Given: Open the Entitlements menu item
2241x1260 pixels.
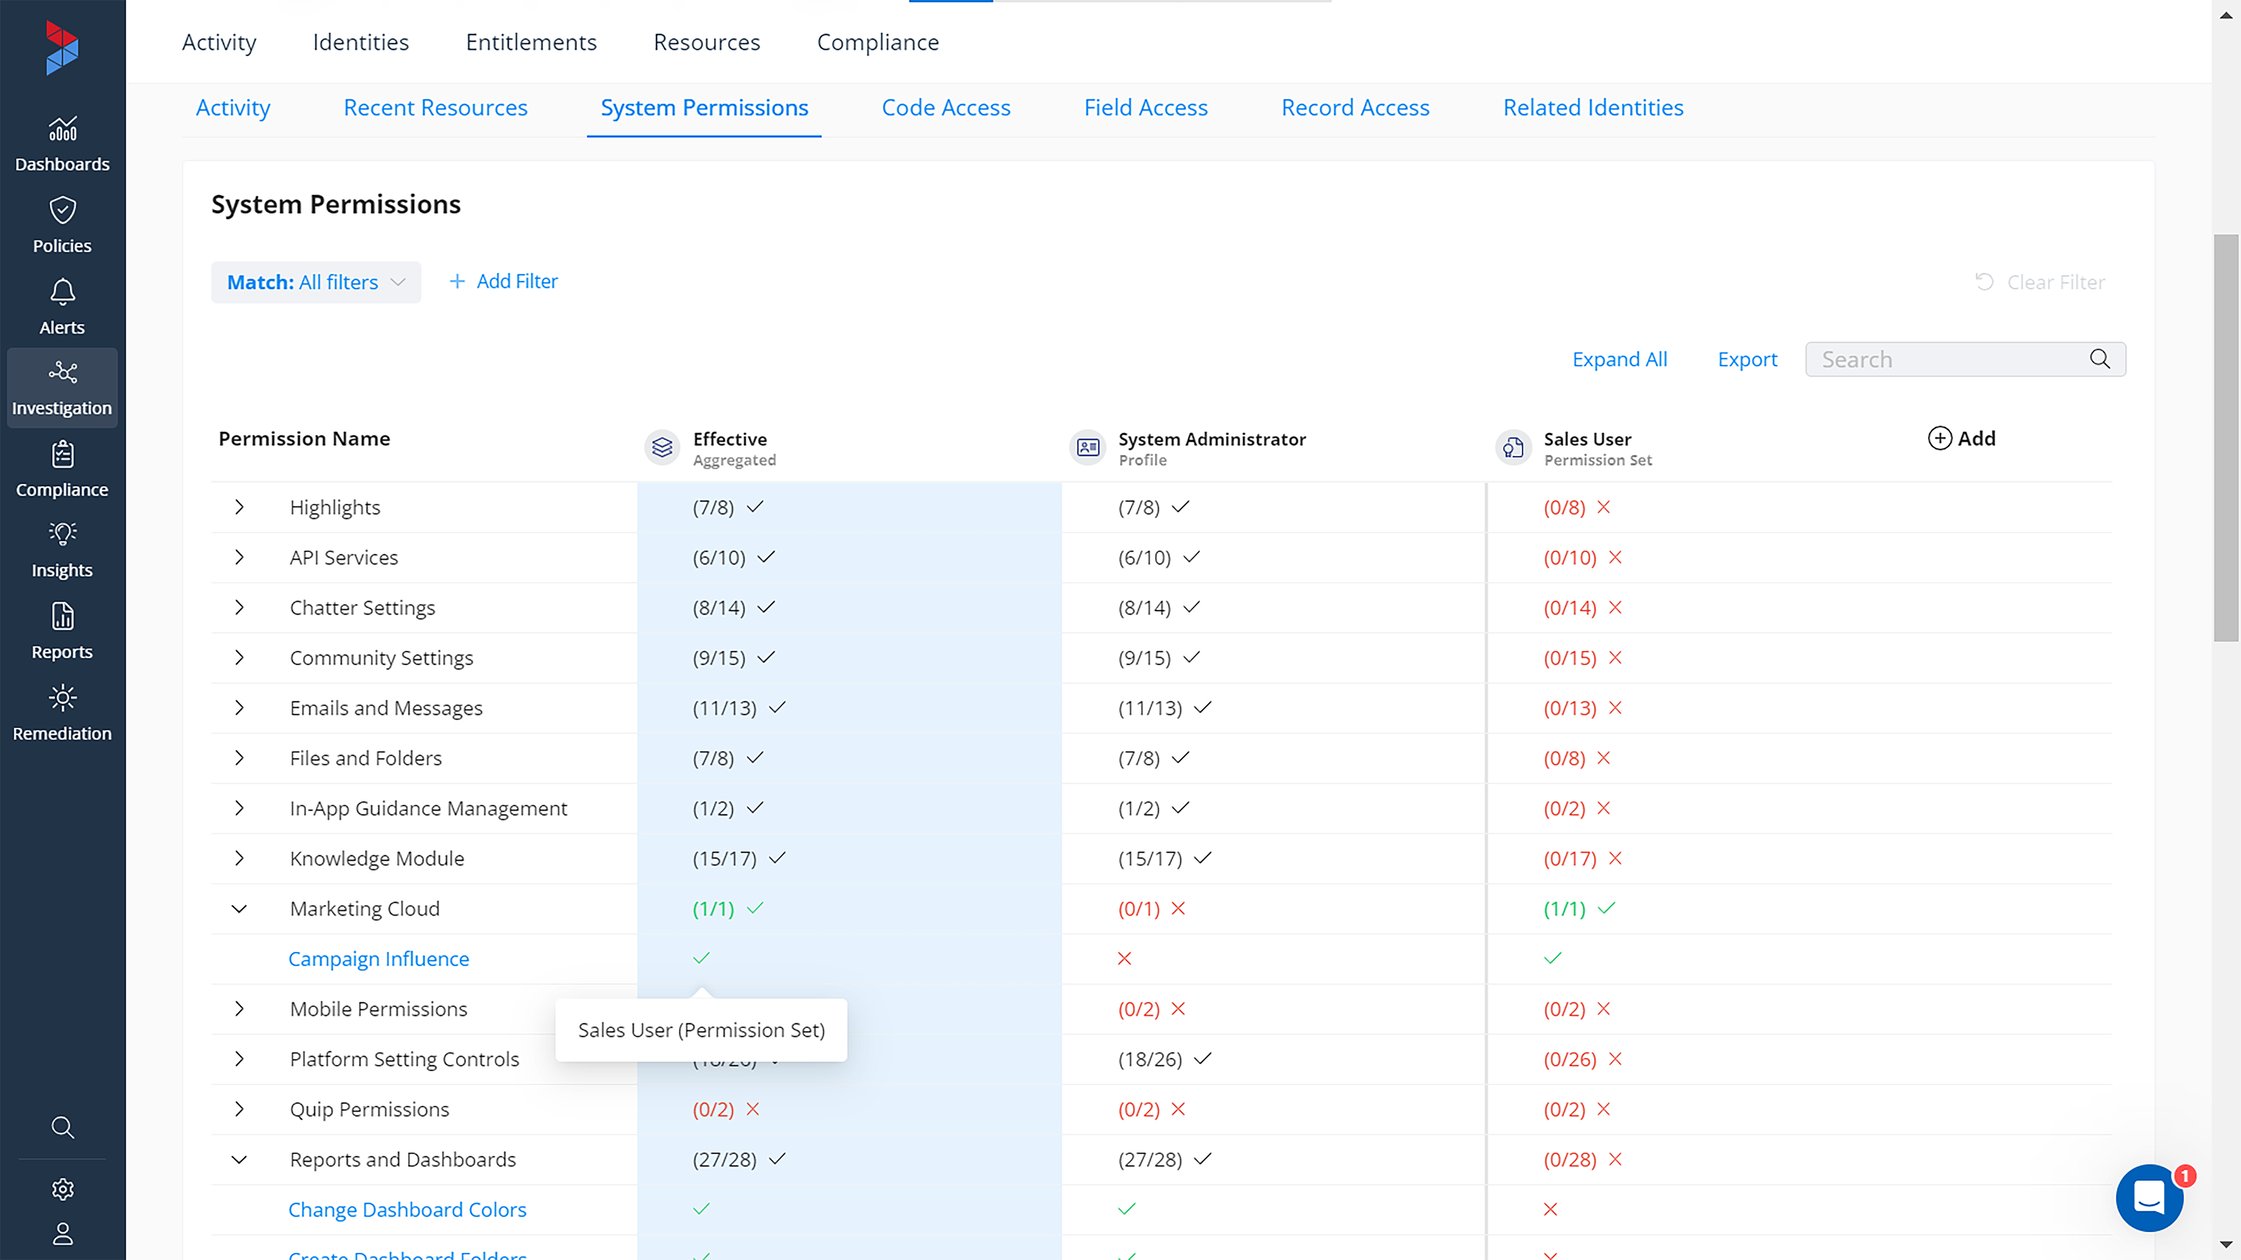Looking at the screenshot, I should (530, 42).
